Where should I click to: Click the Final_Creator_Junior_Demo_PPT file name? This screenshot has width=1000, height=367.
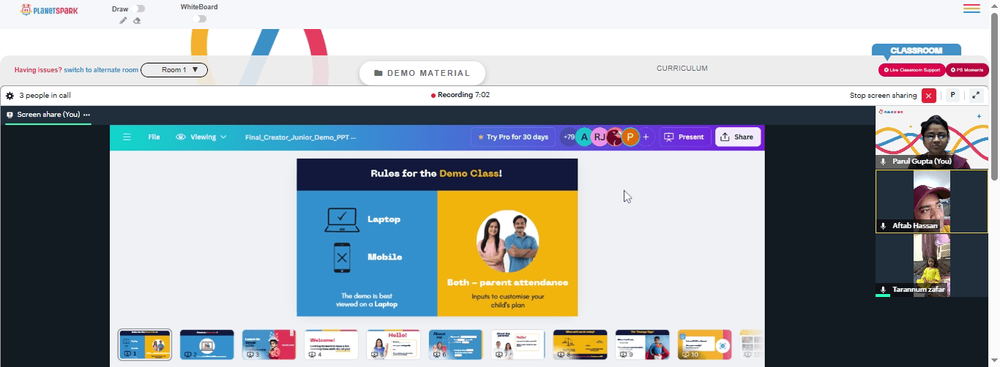click(300, 137)
